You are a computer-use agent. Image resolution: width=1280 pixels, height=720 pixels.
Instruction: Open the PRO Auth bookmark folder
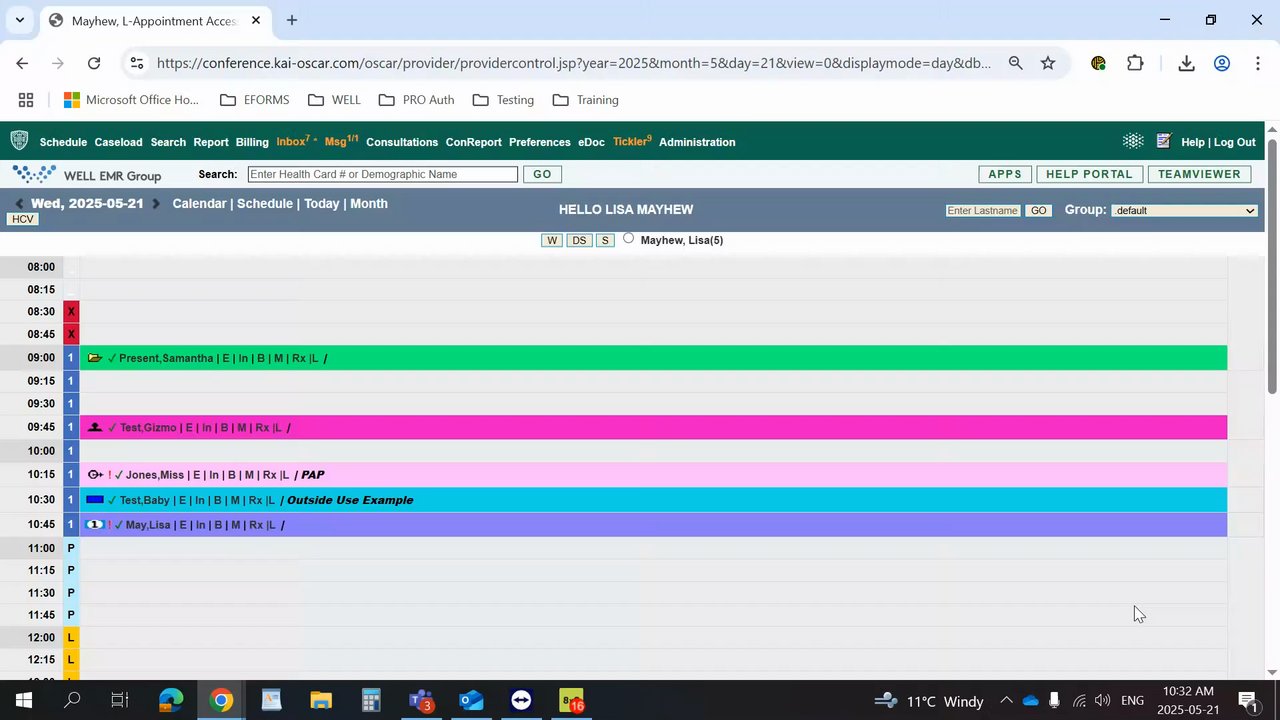pos(417,100)
